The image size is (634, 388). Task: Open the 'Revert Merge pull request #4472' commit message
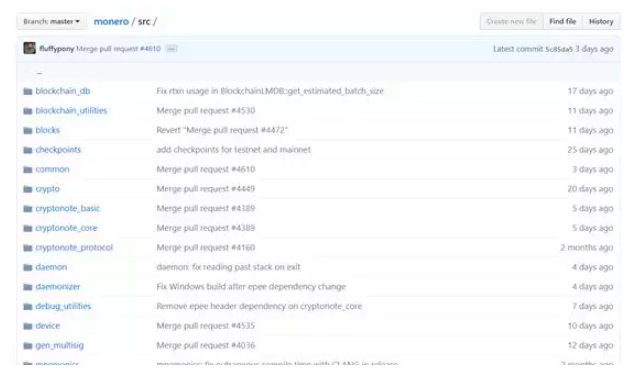pos(222,130)
